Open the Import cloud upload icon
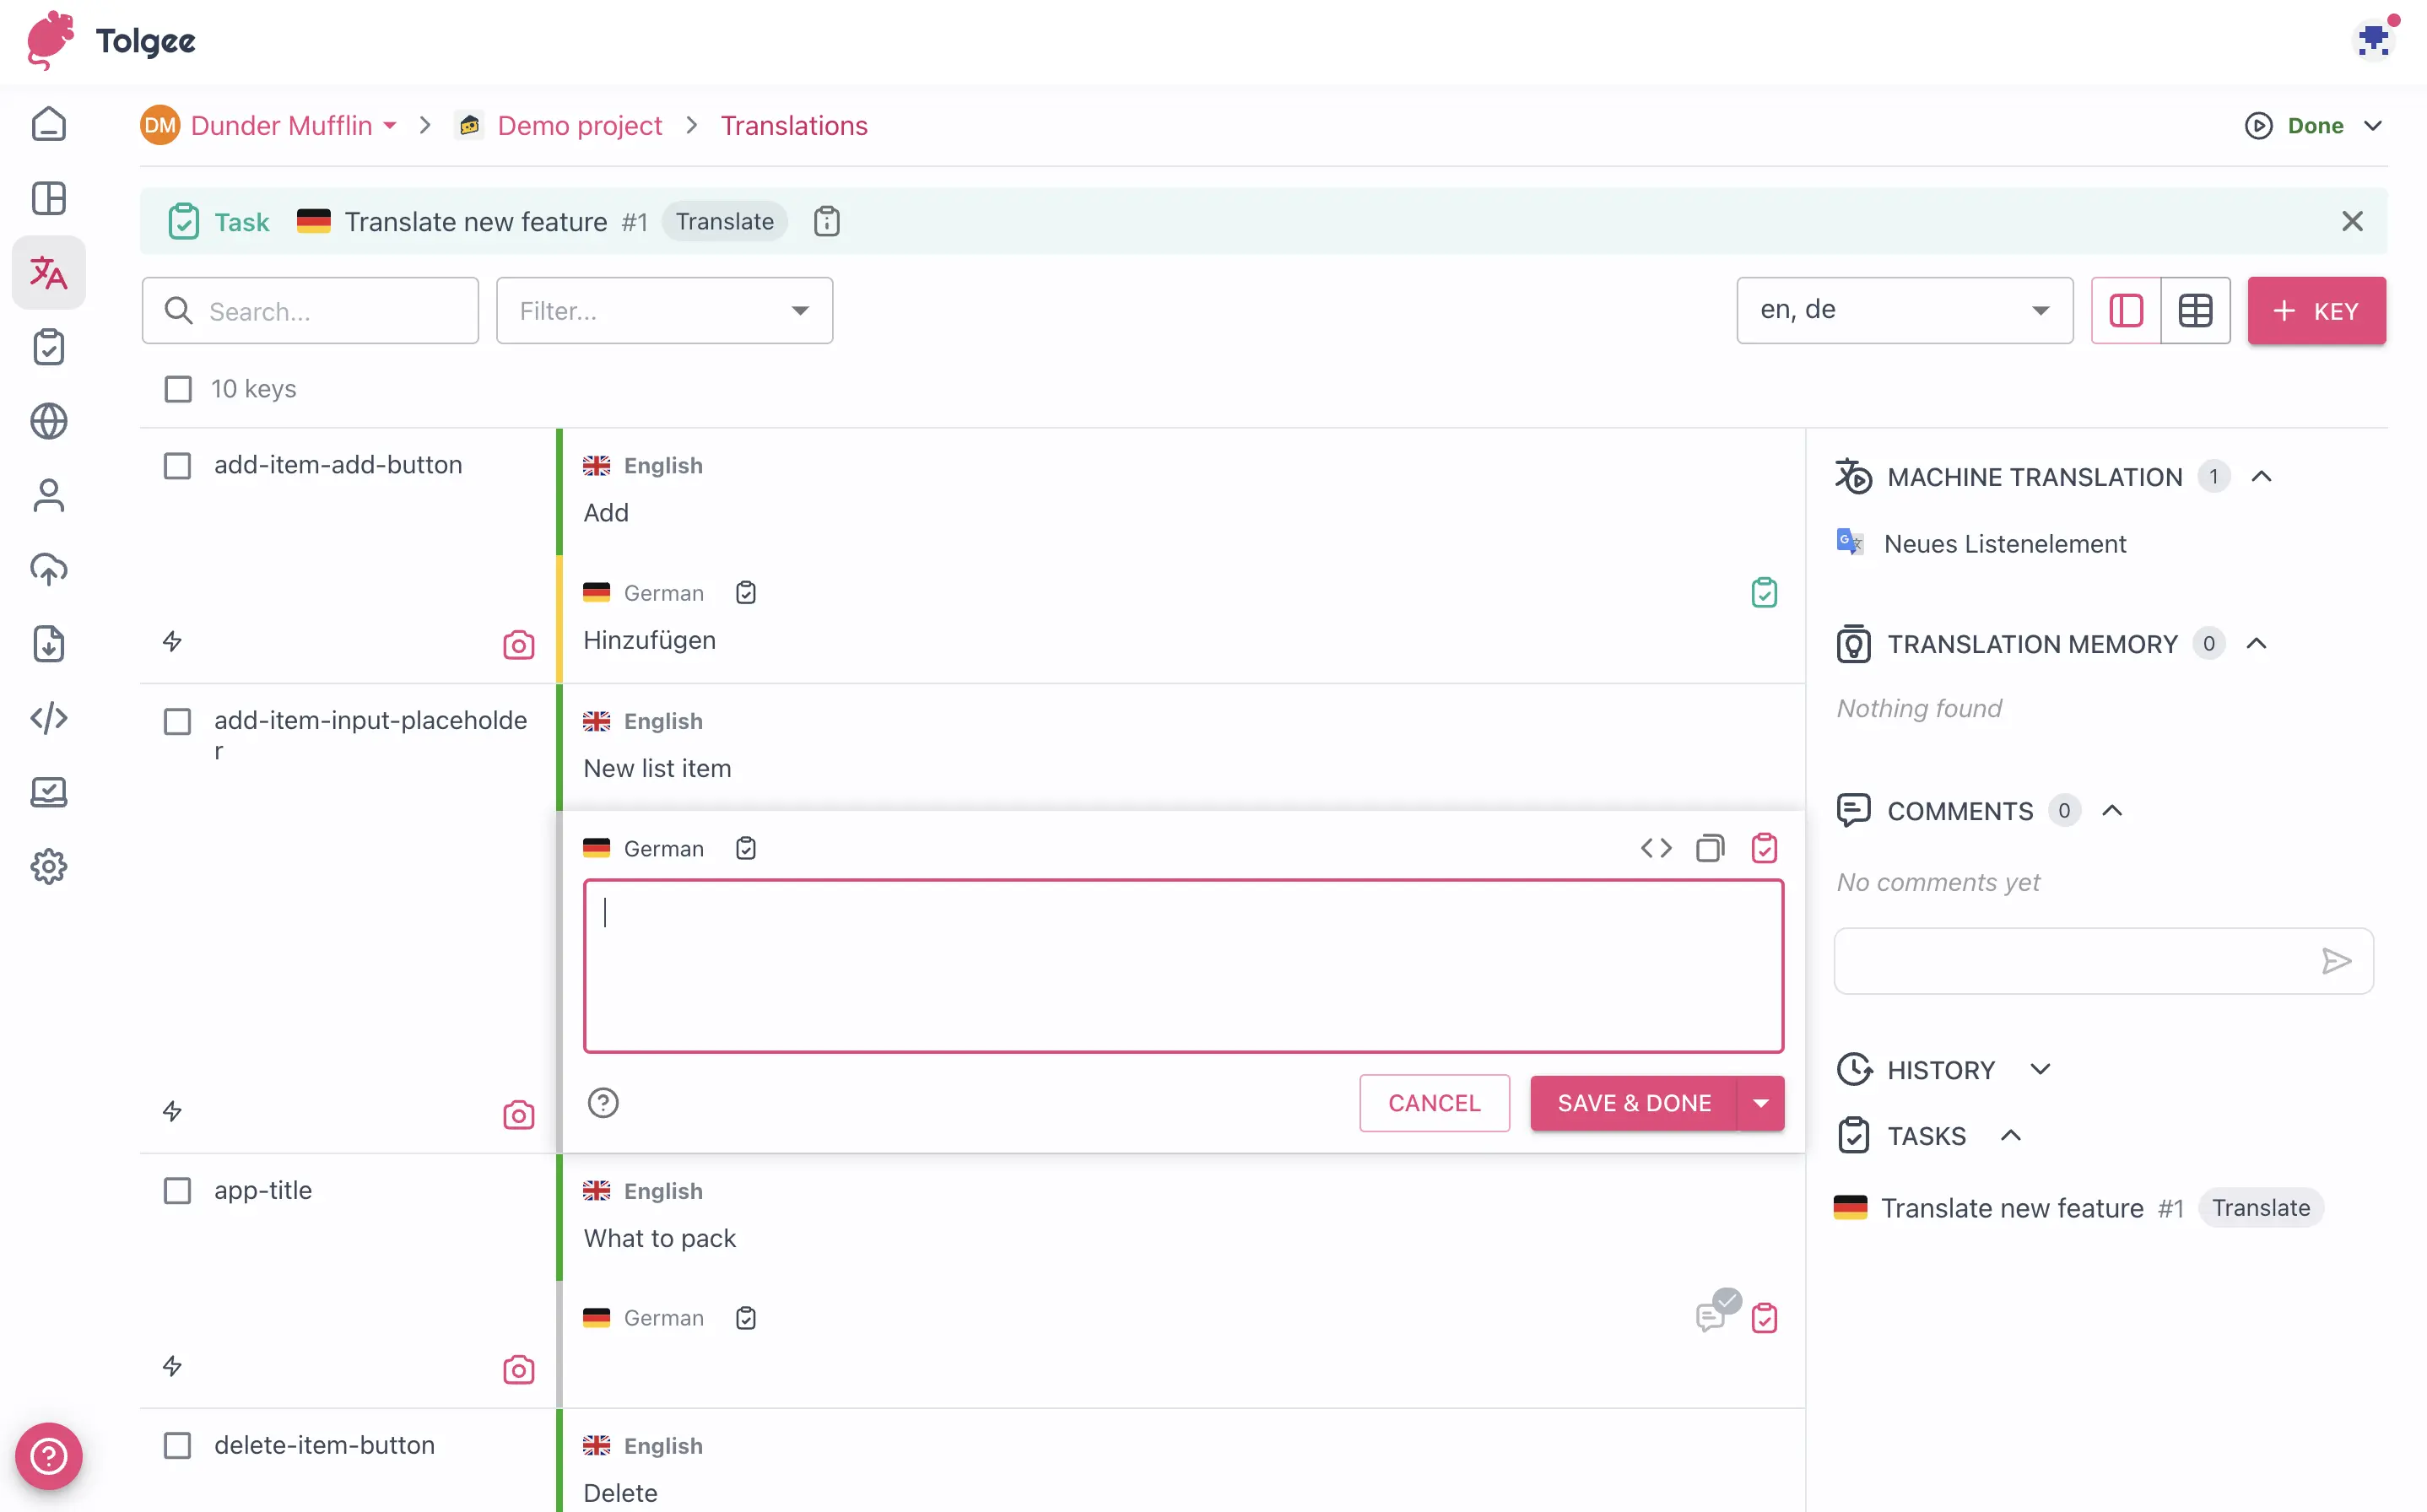2427x1512 pixels. [x=48, y=569]
